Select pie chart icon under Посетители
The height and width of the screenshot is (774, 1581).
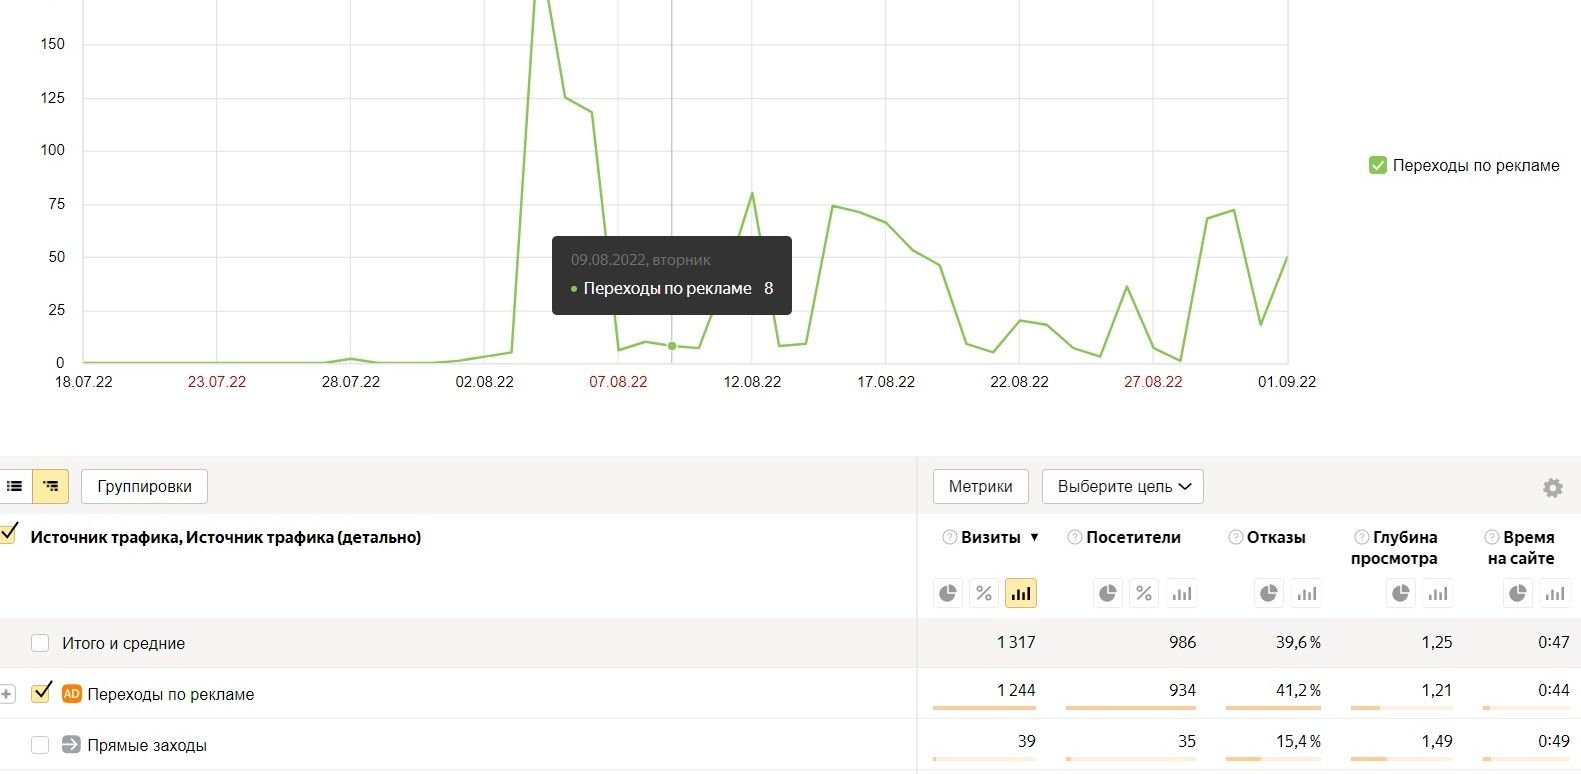coord(1108,593)
